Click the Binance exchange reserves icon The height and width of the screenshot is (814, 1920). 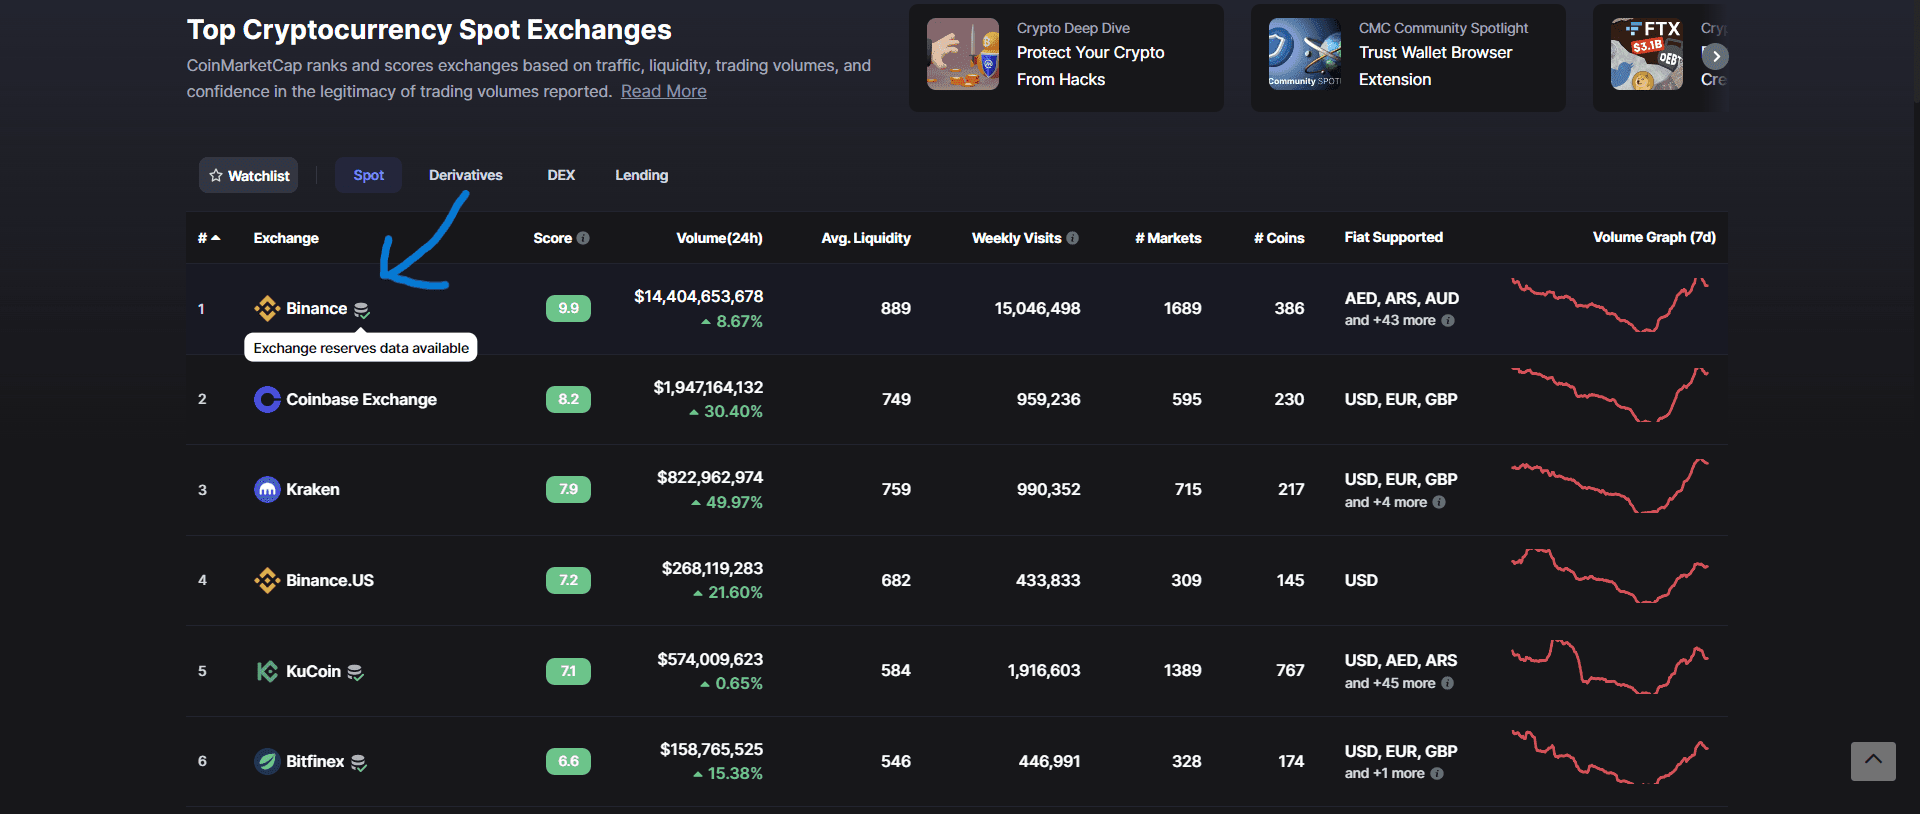coord(362,310)
